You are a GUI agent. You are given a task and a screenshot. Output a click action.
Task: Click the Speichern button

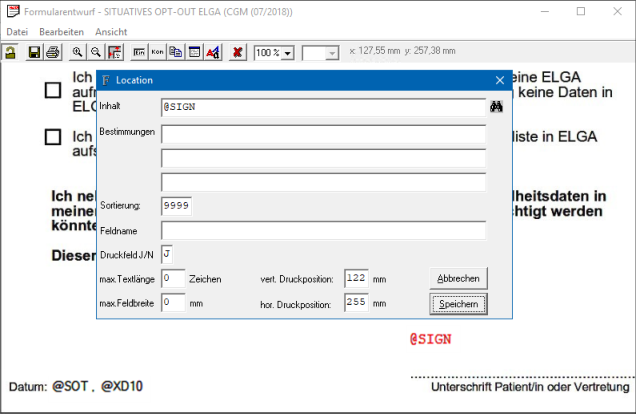click(458, 304)
